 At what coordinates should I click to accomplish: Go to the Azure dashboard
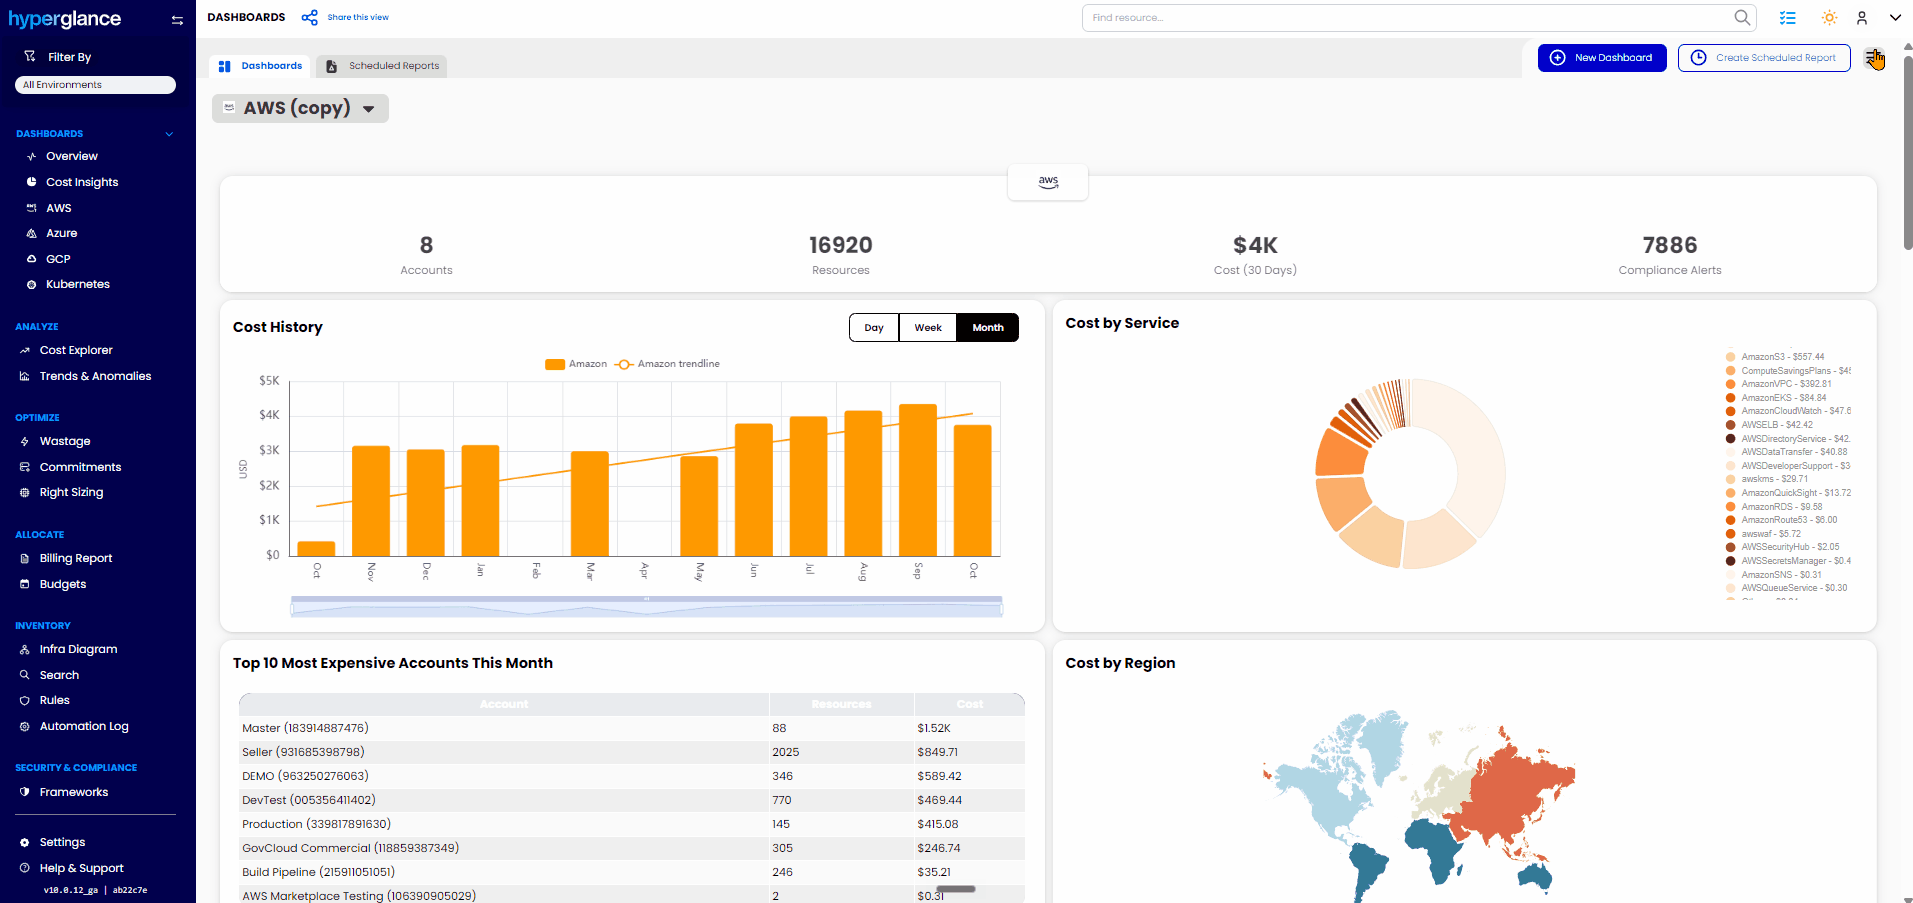61,233
